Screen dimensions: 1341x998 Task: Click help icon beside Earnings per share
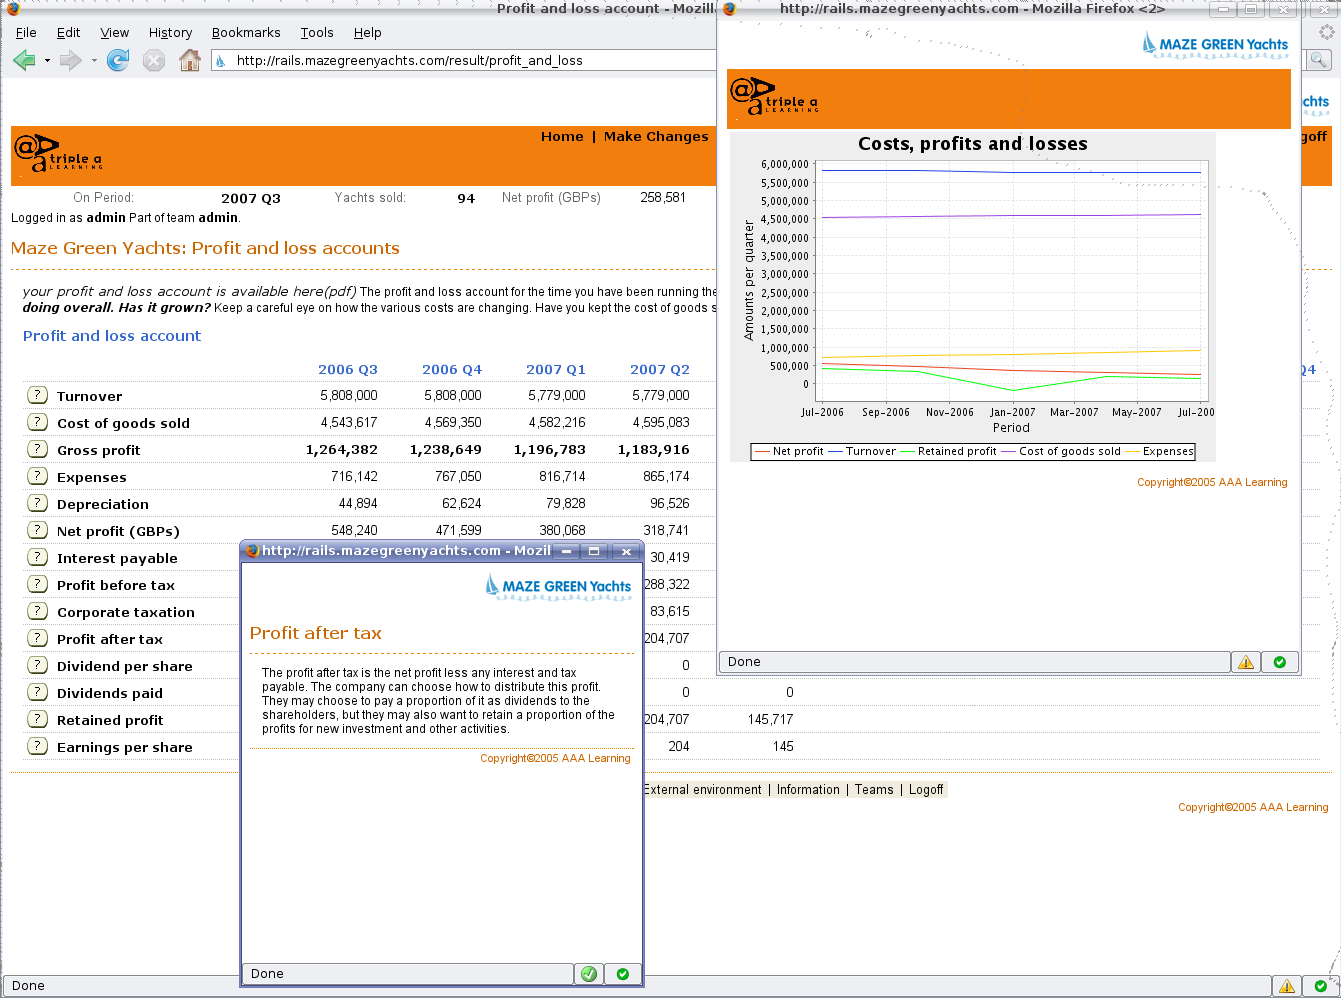click(37, 746)
